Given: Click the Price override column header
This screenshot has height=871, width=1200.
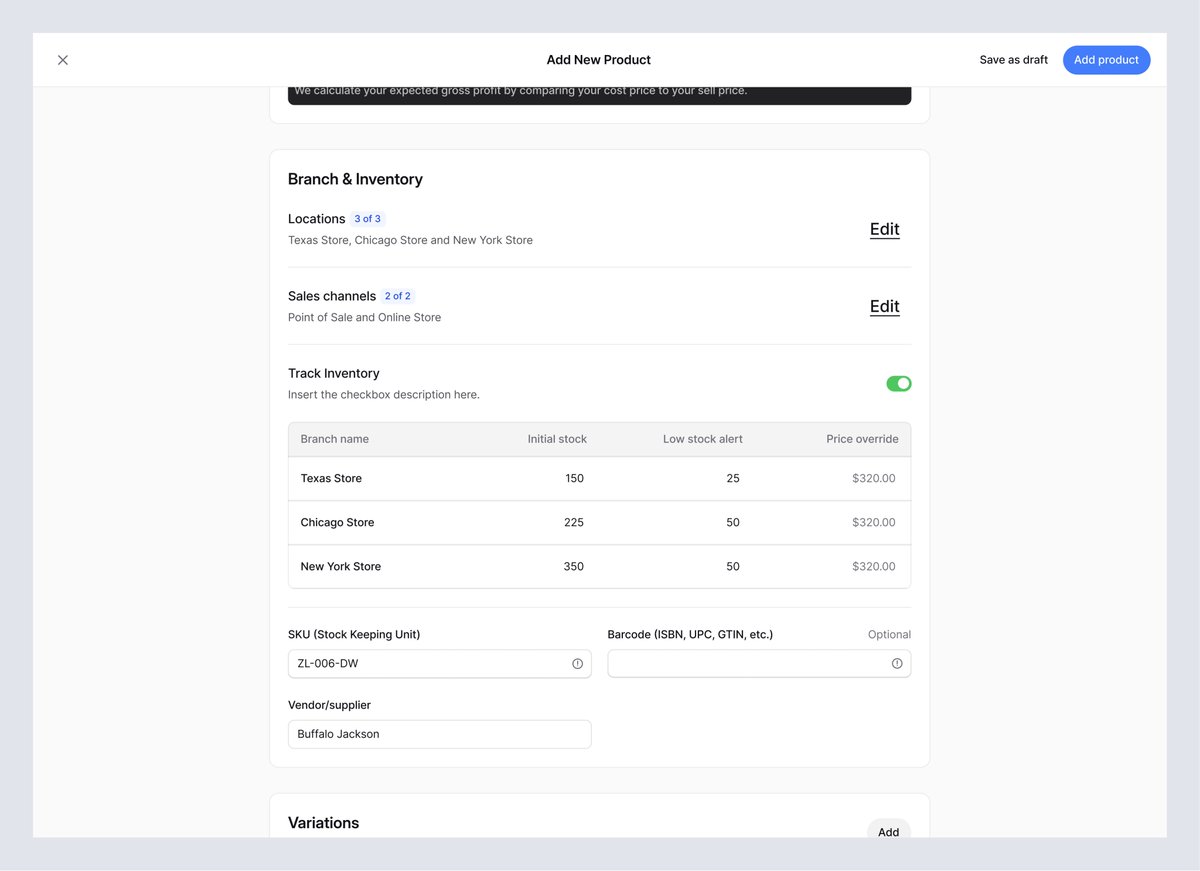Looking at the screenshot, I should click(x=862, y=439).
